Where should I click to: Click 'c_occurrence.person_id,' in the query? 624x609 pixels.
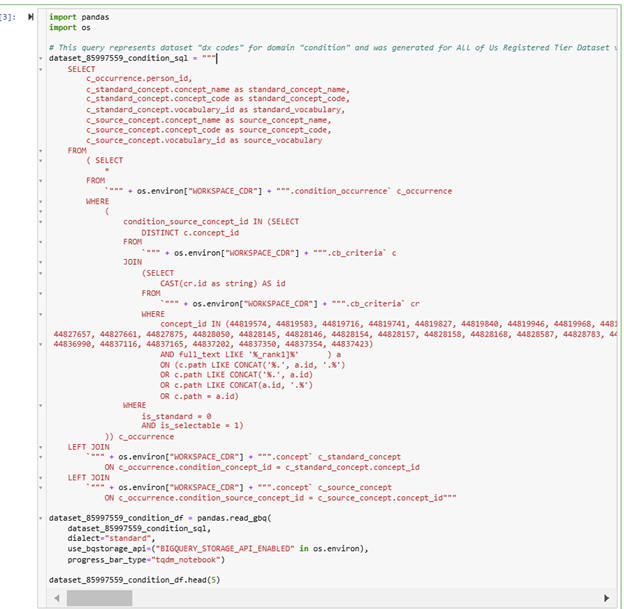point(139,78)
